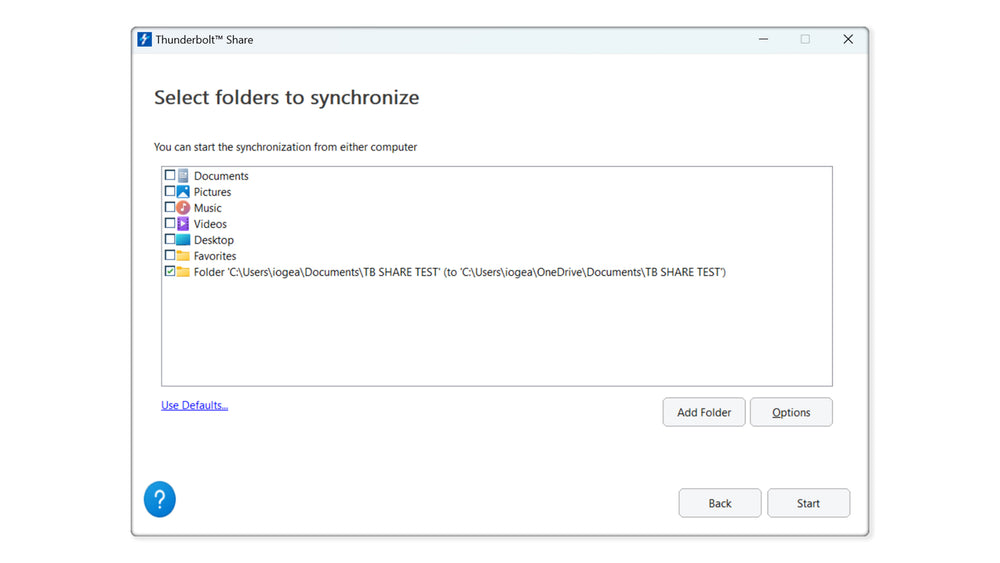
Task: Enable the Documents checkbox
Action: point(170,176)
